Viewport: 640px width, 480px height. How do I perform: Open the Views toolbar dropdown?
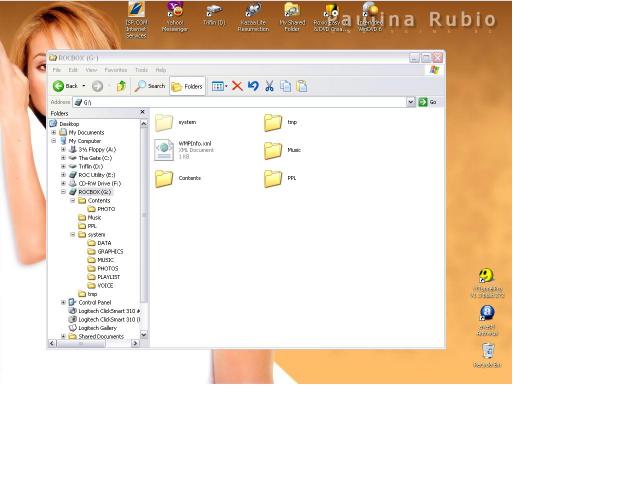(220, 86)
